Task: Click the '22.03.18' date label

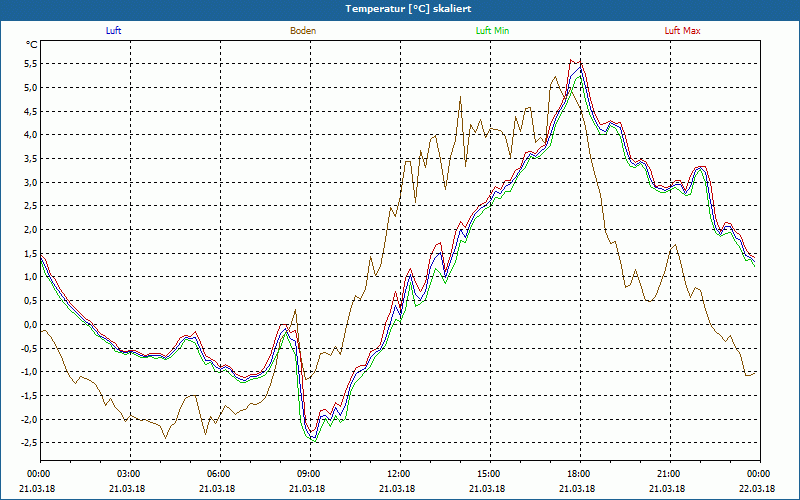Action: (x=757, y=488)
